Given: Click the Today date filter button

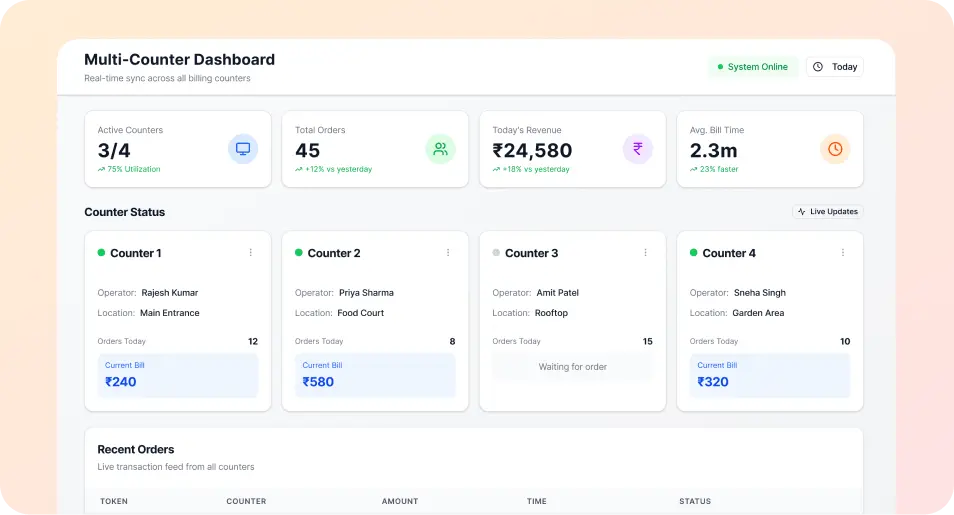Looking at the screenshot, I should click(834, 67).
